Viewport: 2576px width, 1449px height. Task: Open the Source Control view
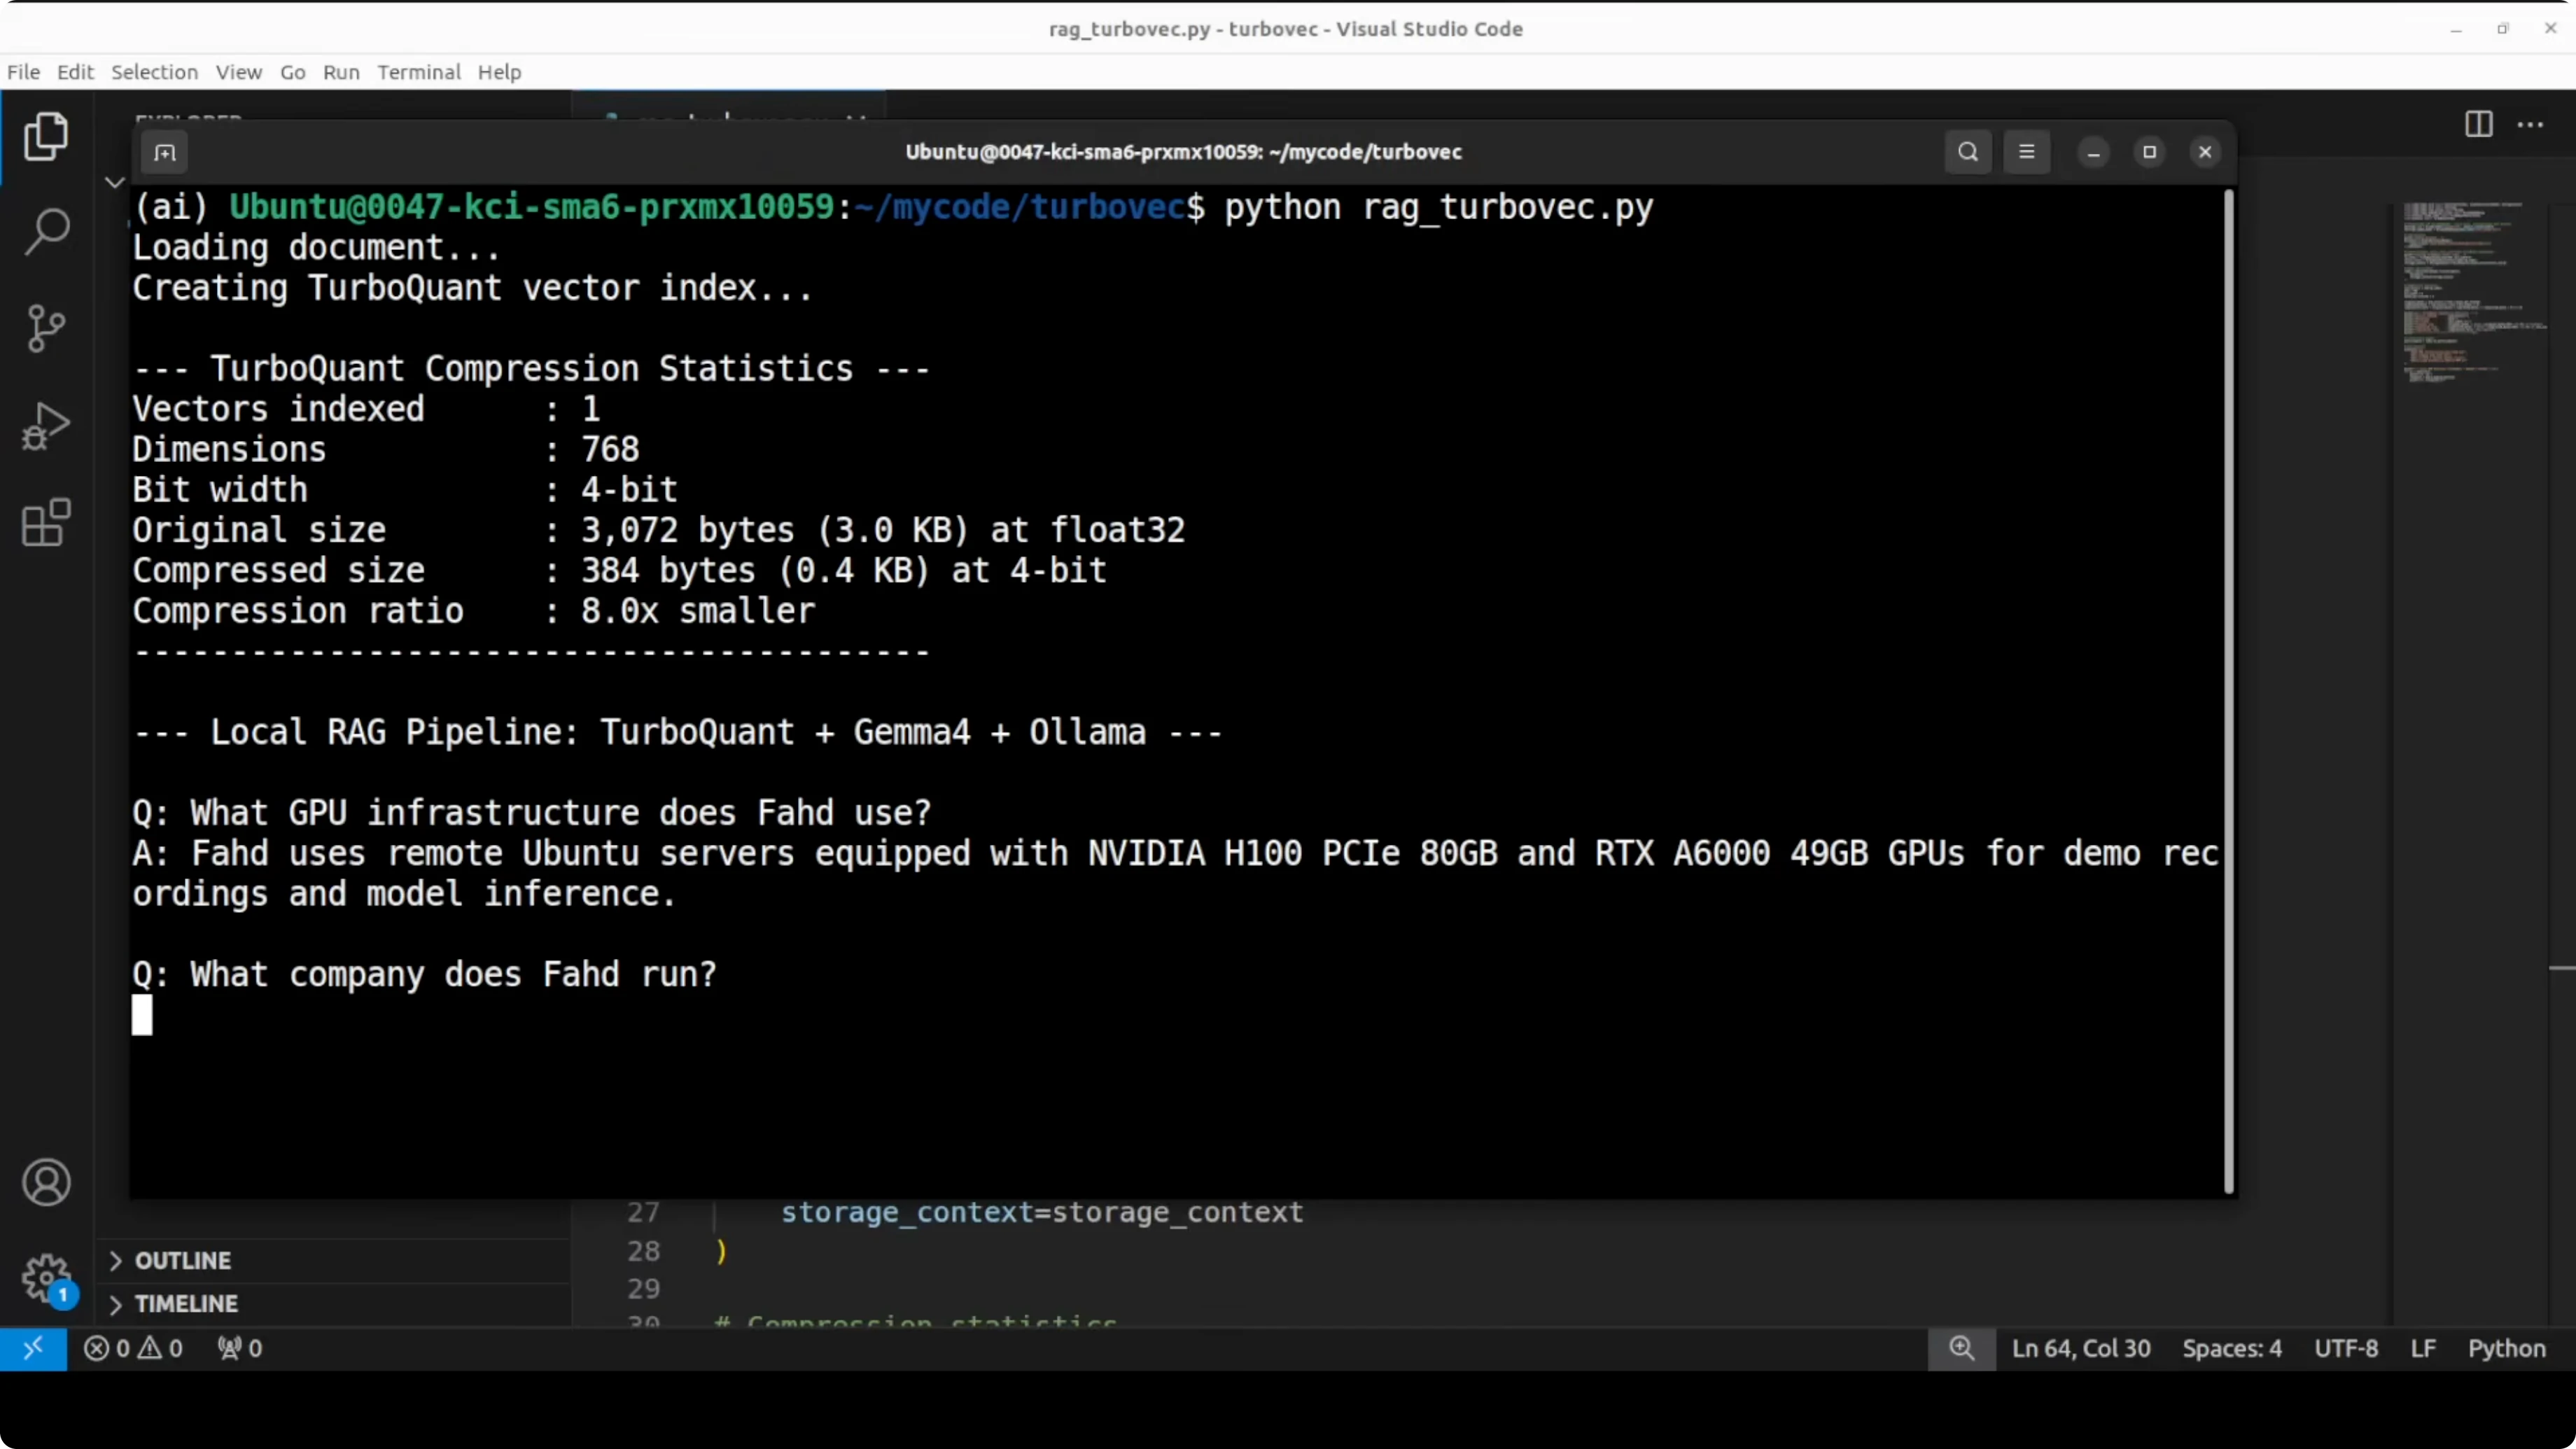point(46,328)
